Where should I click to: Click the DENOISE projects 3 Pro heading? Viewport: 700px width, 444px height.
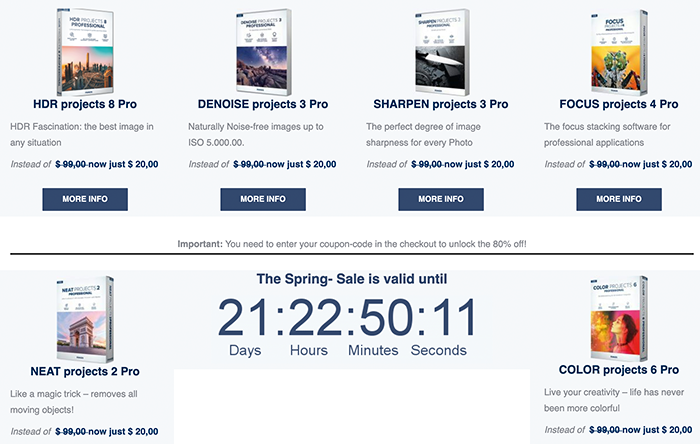click(x=263, y=104)
